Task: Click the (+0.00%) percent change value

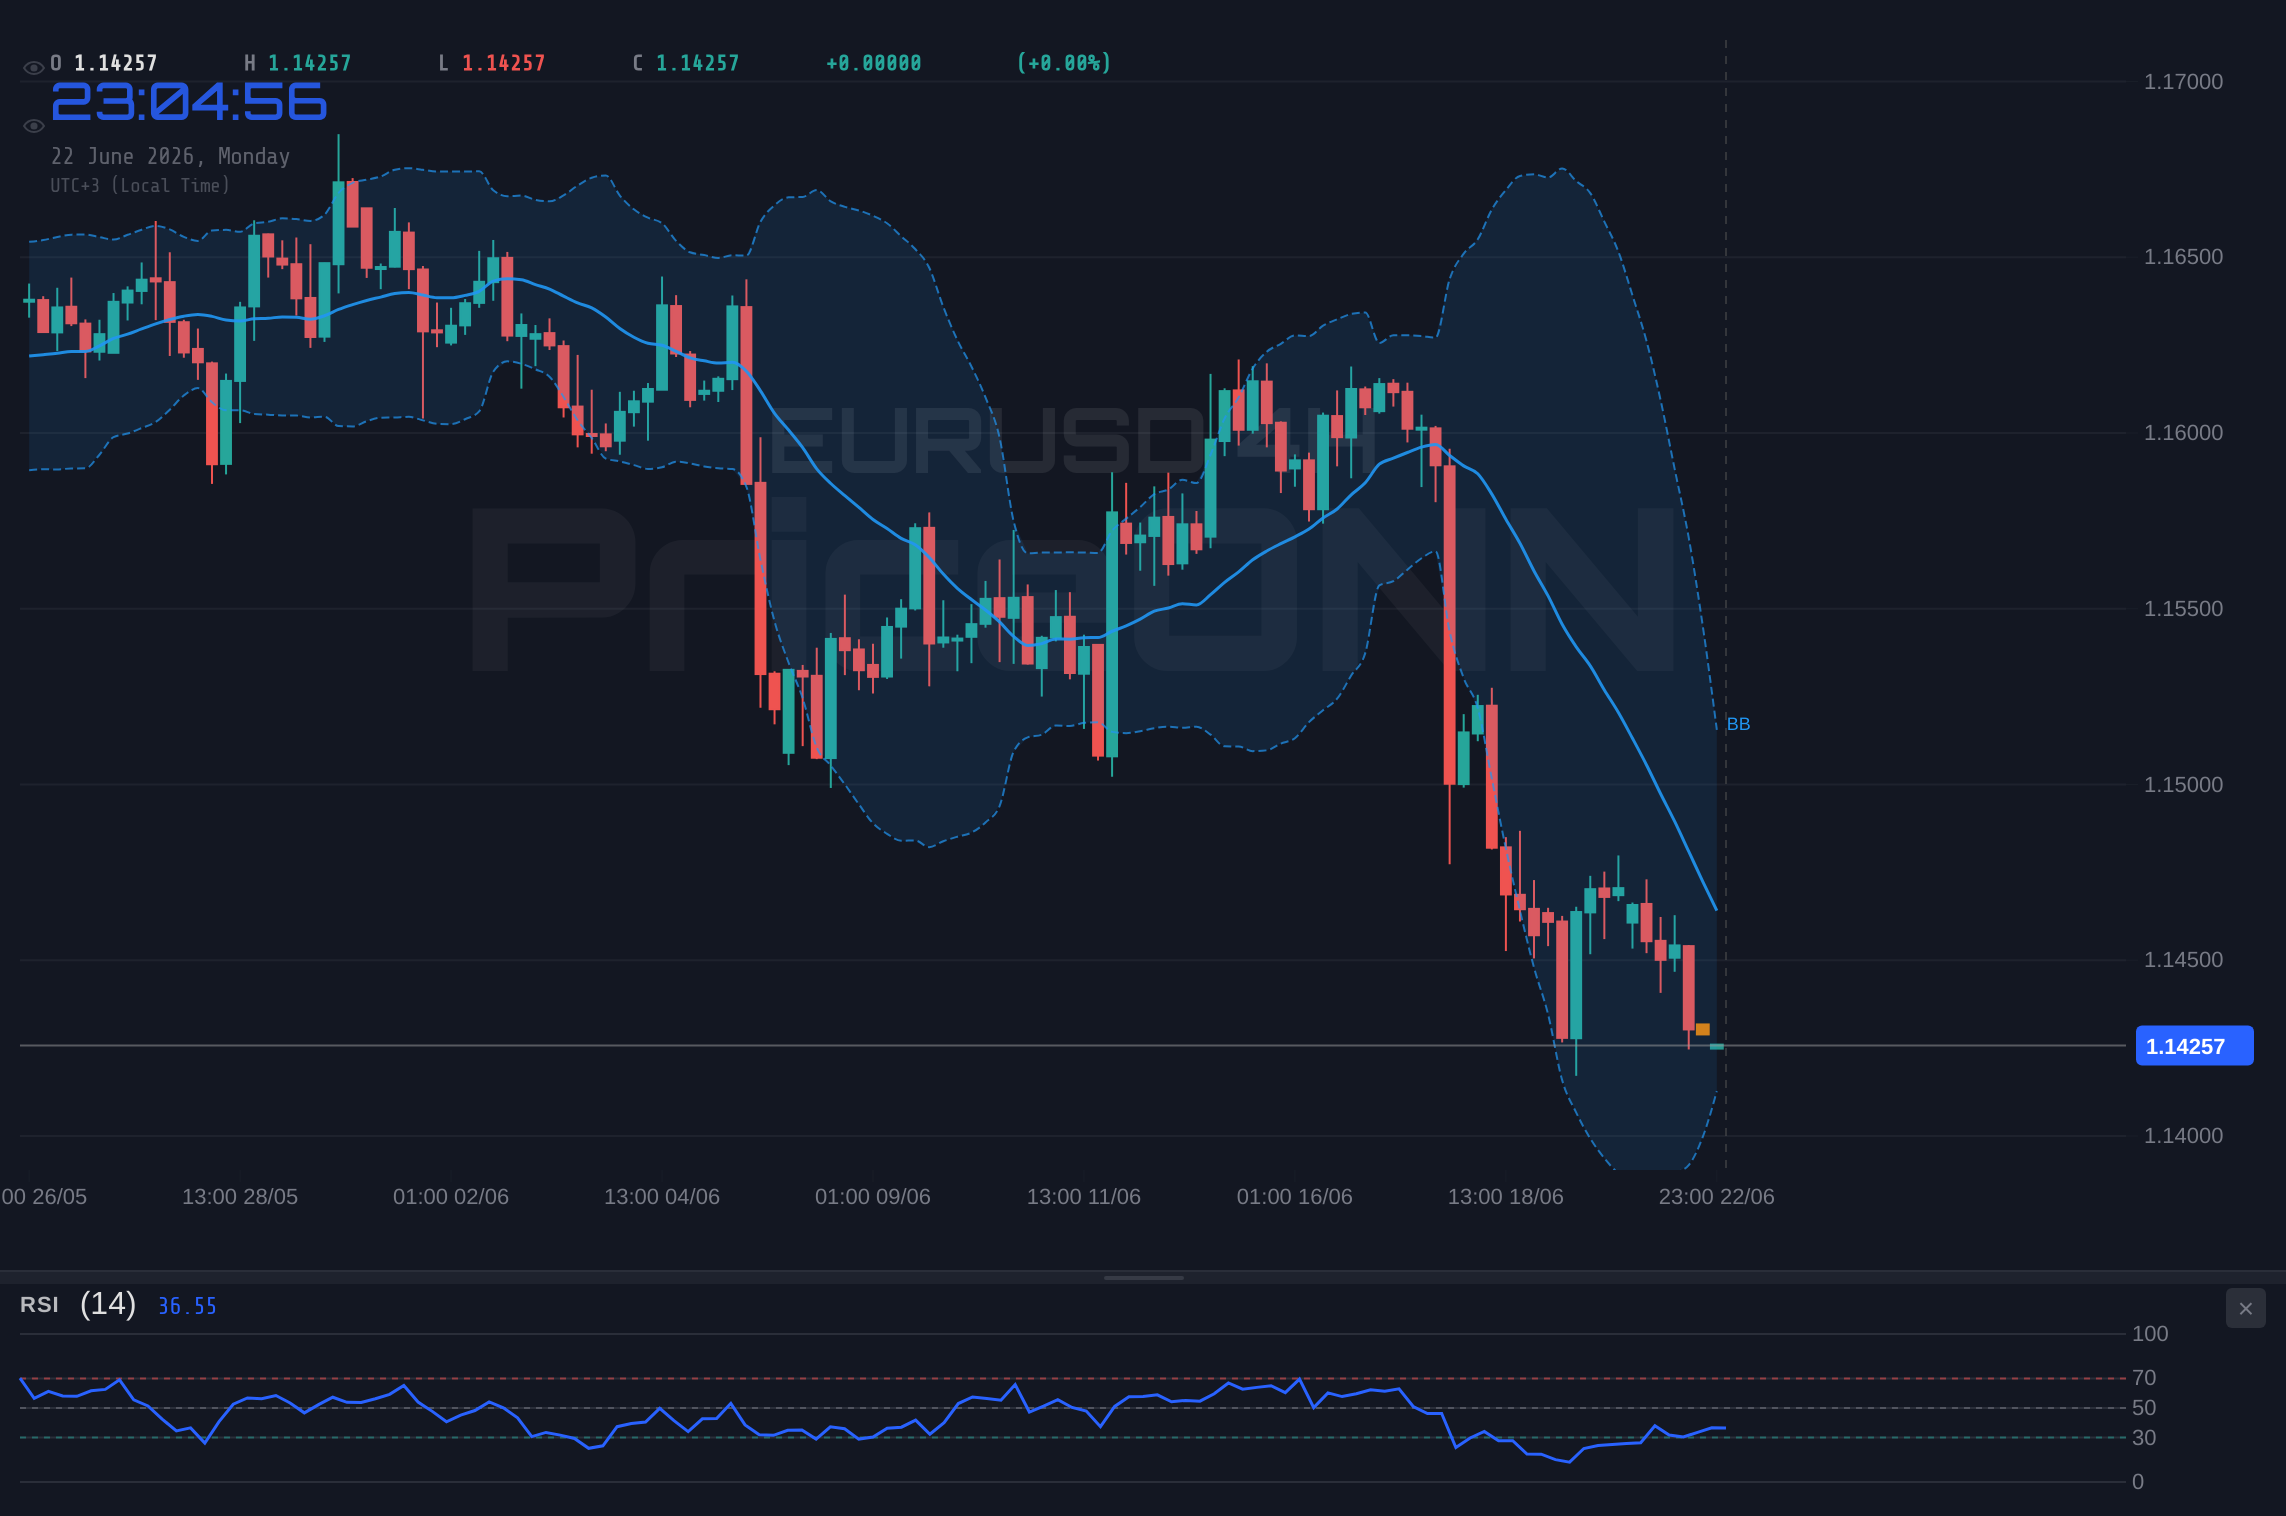Action: tap(1064, 63)
